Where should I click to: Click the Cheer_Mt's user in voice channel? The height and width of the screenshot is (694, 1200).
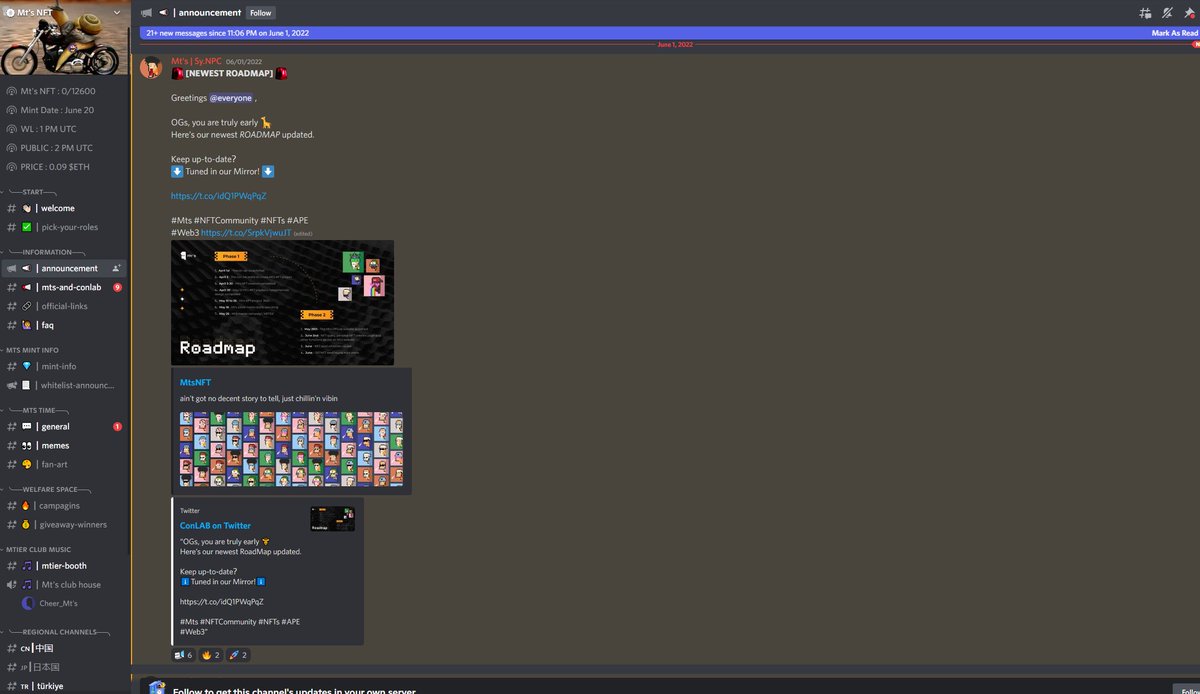[58, 603]
